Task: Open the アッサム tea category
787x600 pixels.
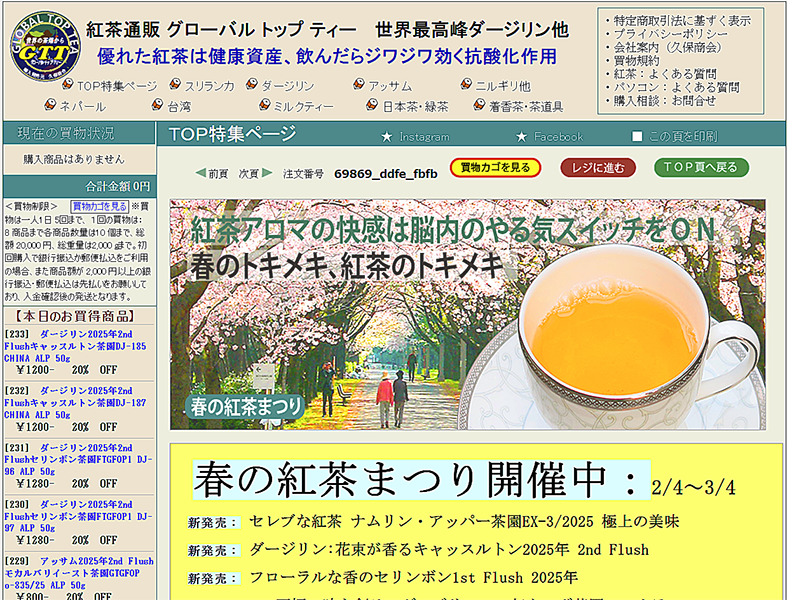Action: click(390, 86)
